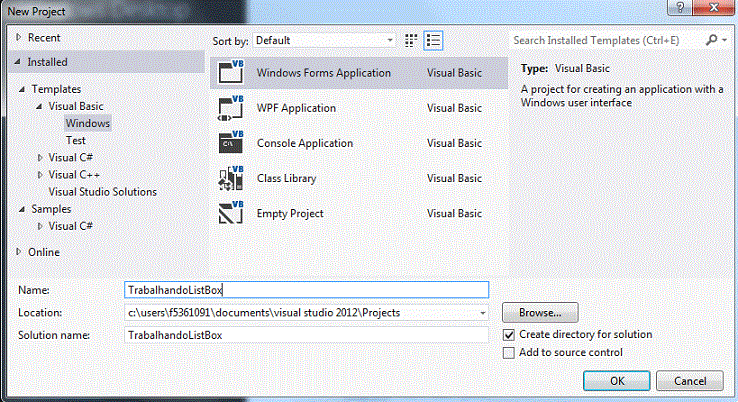Collapse the Samples tree node
738x402 pixels.
pos(22,209)
